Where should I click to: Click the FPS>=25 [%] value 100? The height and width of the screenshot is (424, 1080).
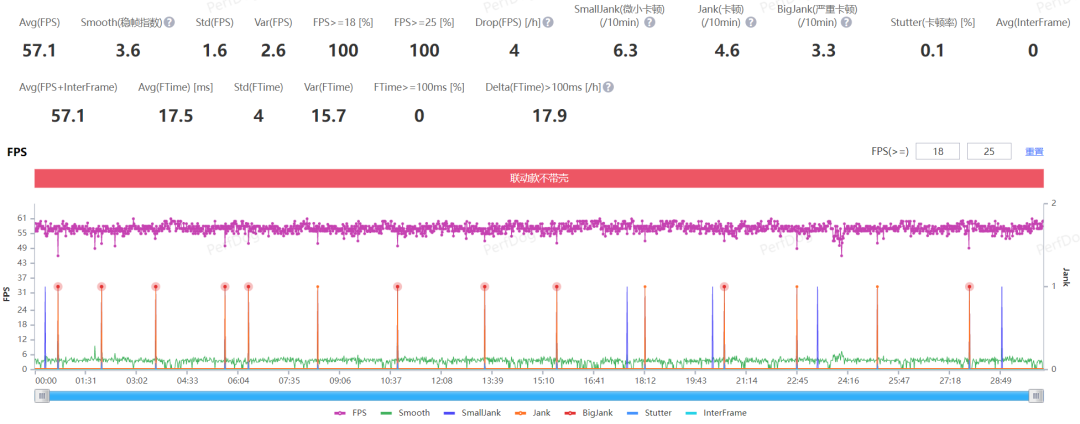[x=424, y=50]
